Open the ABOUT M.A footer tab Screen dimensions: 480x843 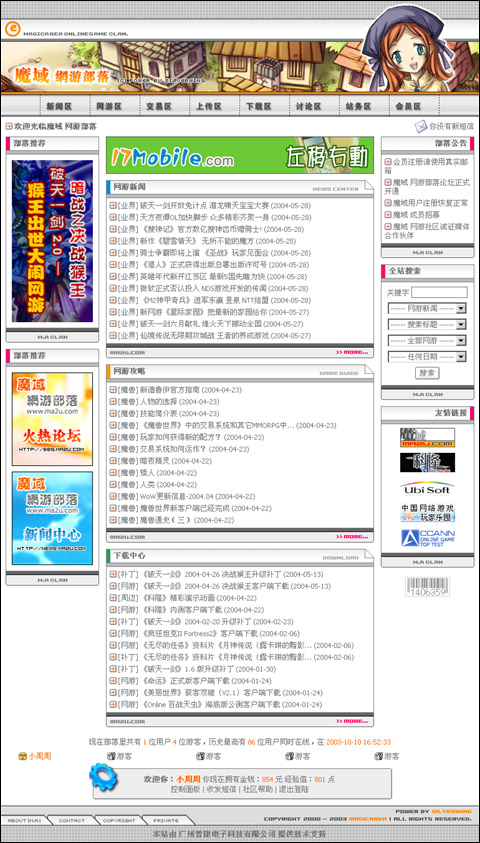click(x=25, y=820)
